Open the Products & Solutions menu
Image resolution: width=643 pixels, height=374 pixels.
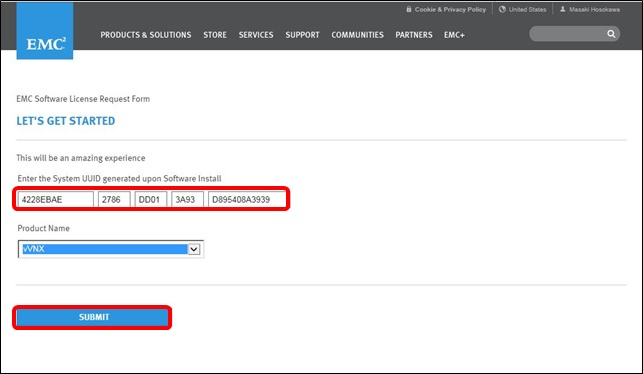(146, 35)
